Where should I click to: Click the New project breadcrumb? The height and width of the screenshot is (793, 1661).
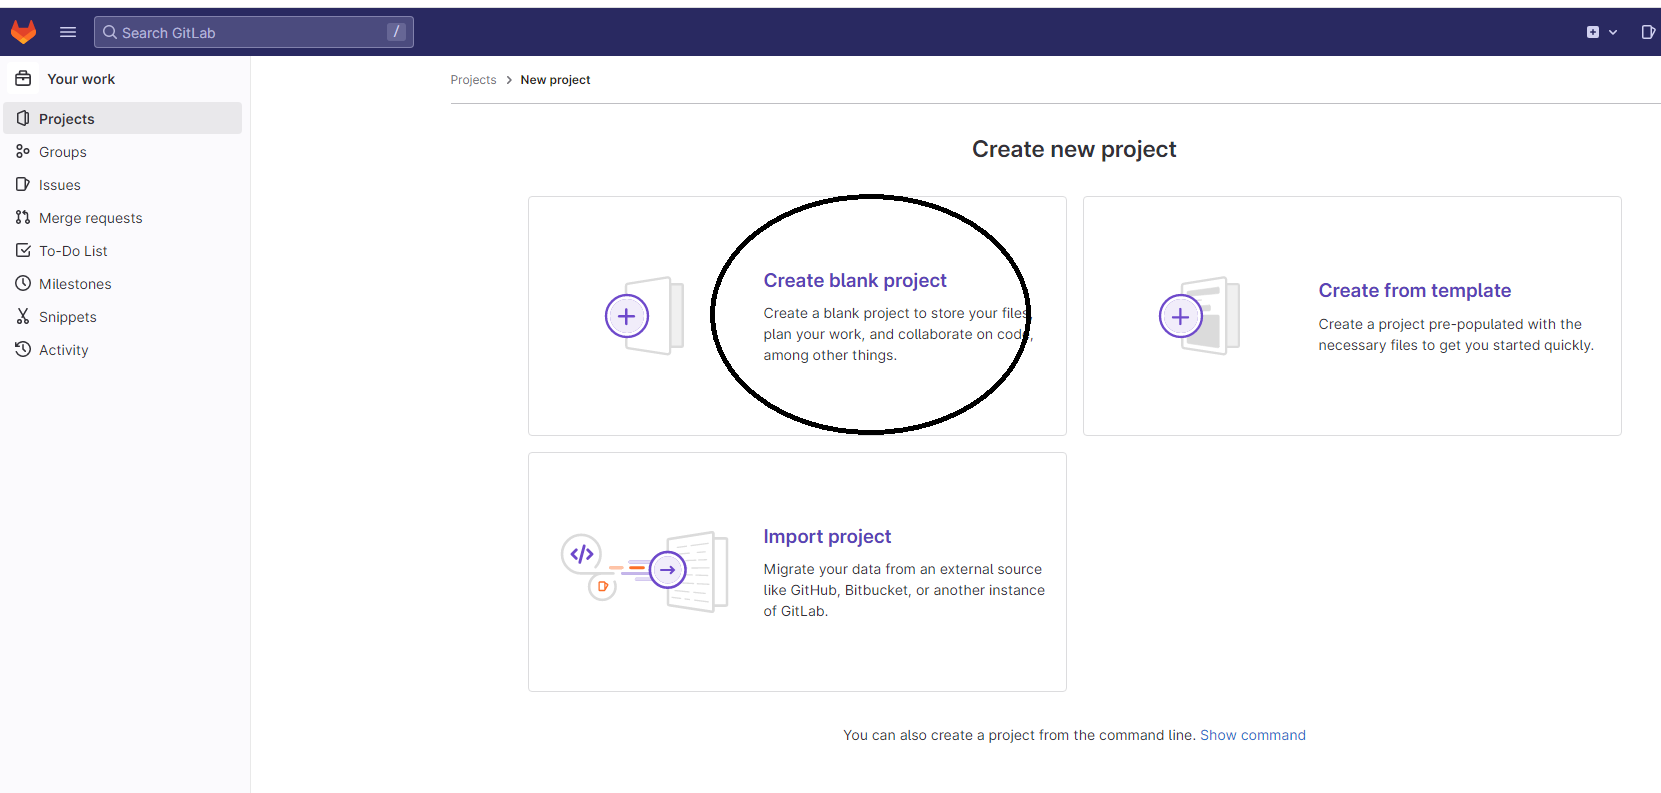click(x=555, y=80)
